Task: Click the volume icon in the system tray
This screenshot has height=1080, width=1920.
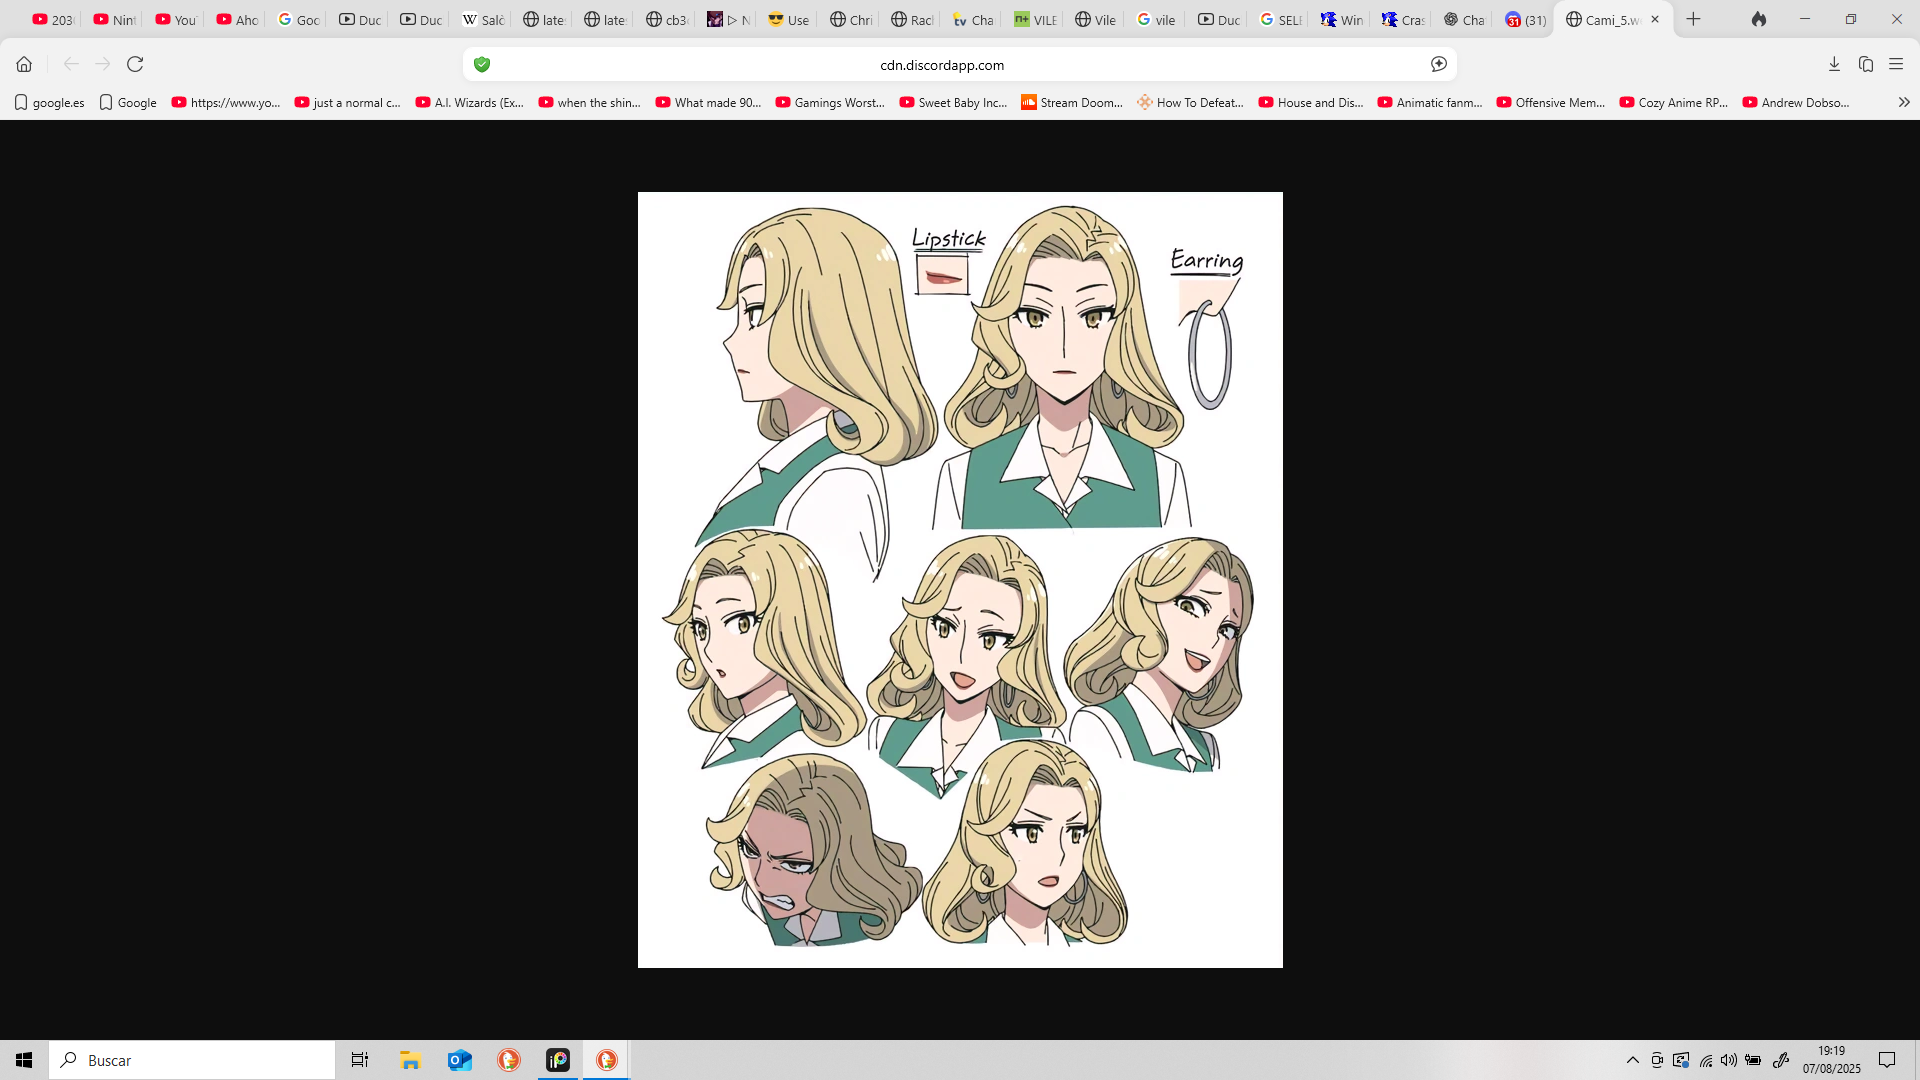Action: [1729, 1060]
